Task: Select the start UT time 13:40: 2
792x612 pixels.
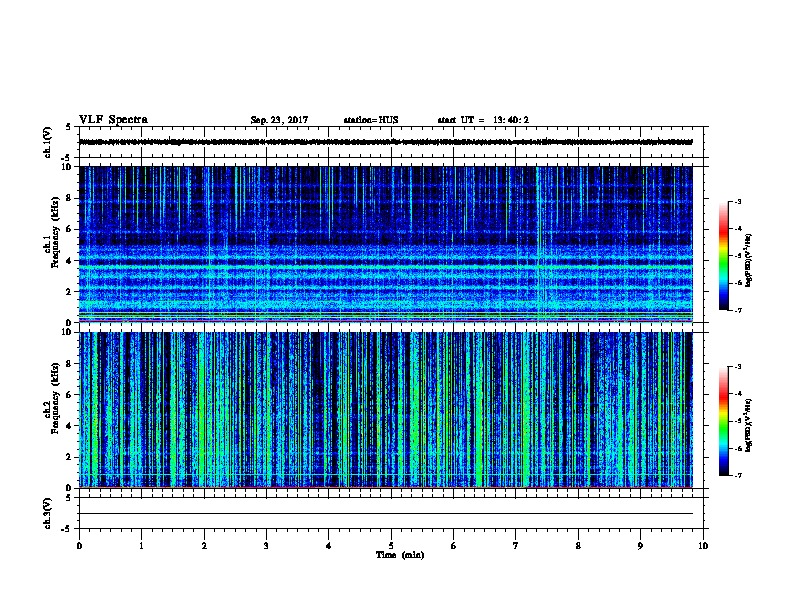Action: tap(511, 120)
